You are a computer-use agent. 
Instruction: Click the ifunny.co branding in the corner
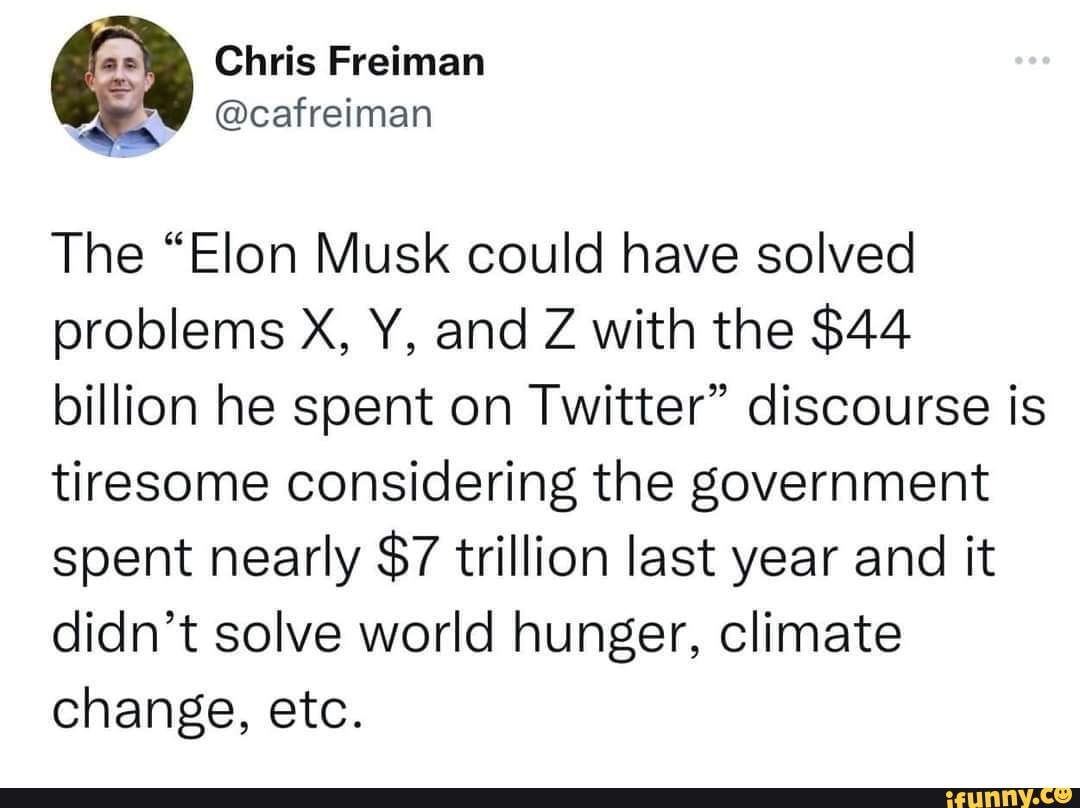pyautogui.click(x=1010, y=795)
